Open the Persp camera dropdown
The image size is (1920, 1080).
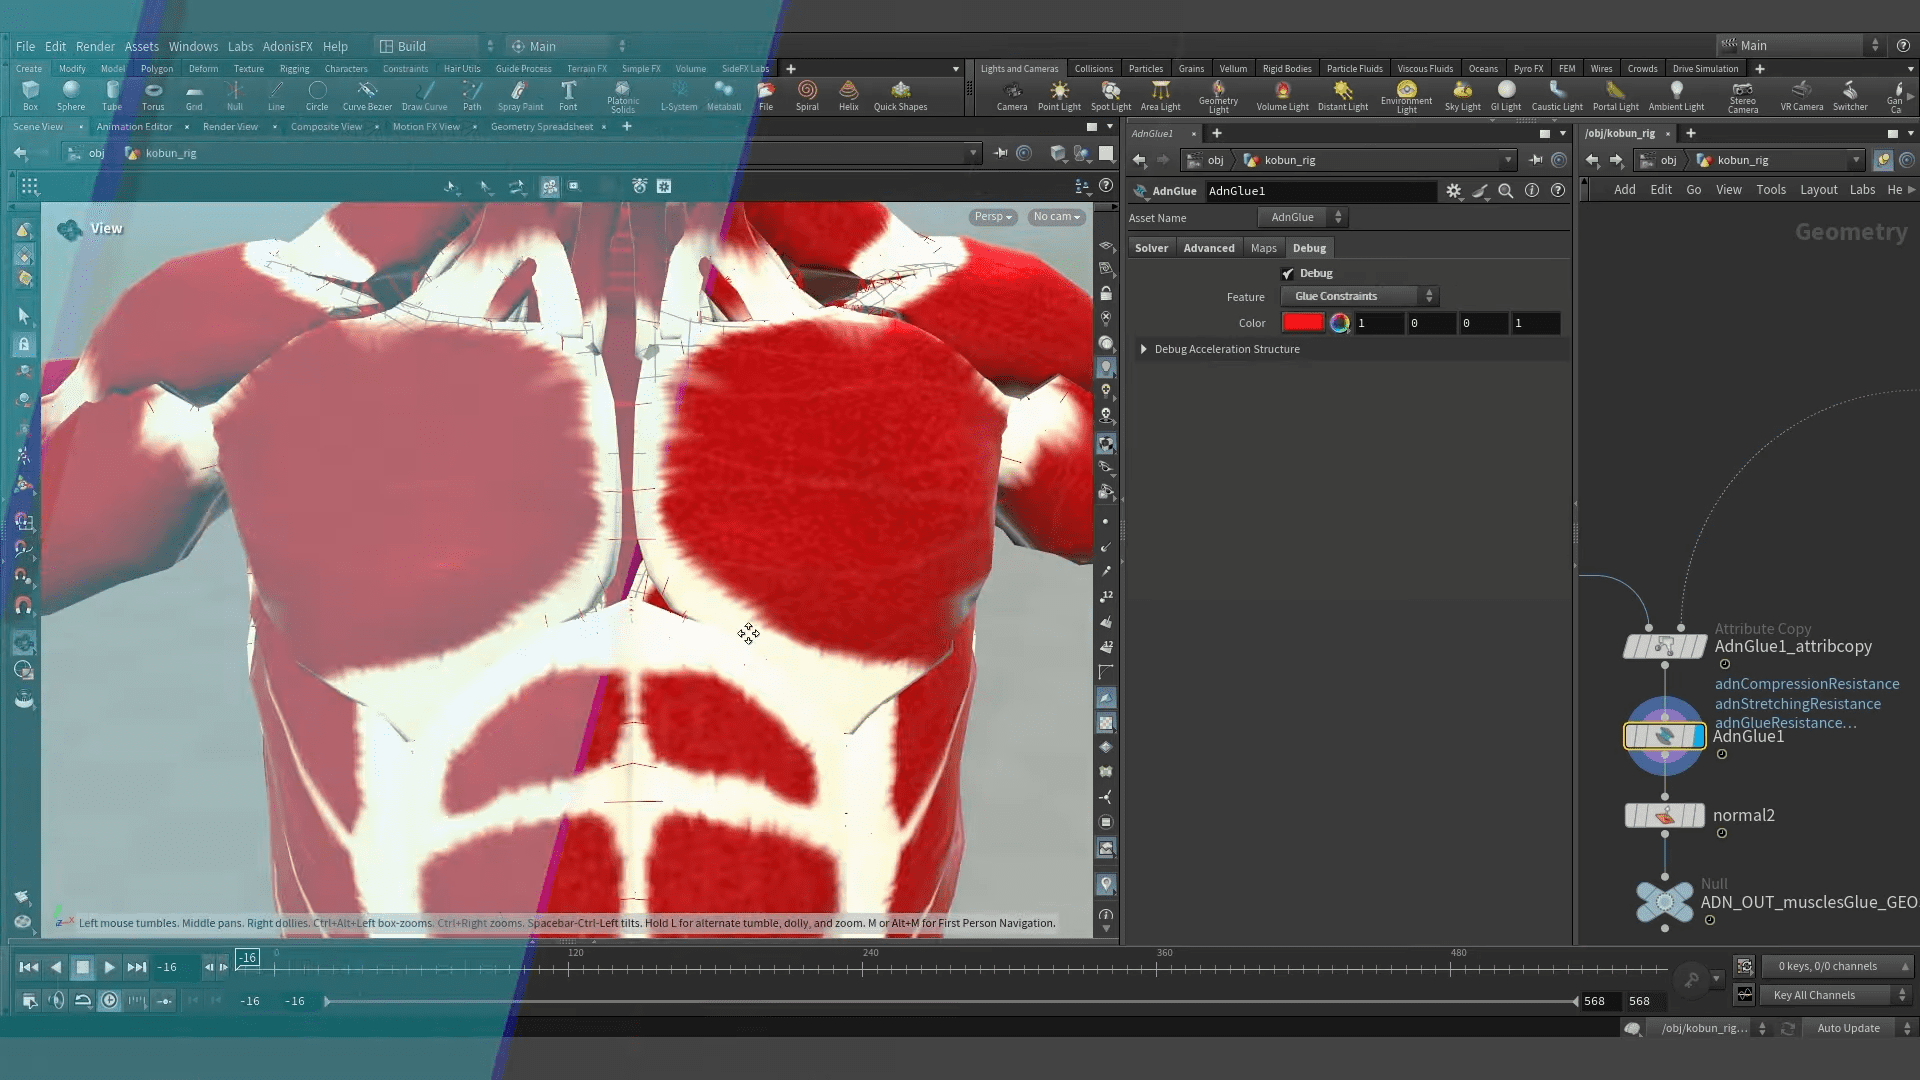click(992, 217)
